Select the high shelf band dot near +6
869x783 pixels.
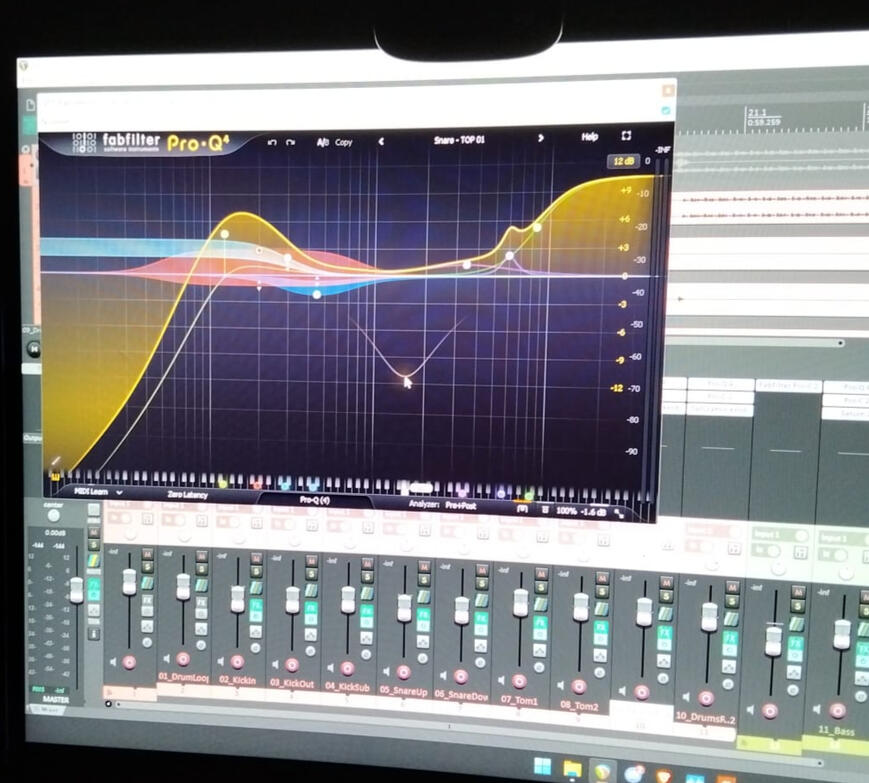click(537, 227)
